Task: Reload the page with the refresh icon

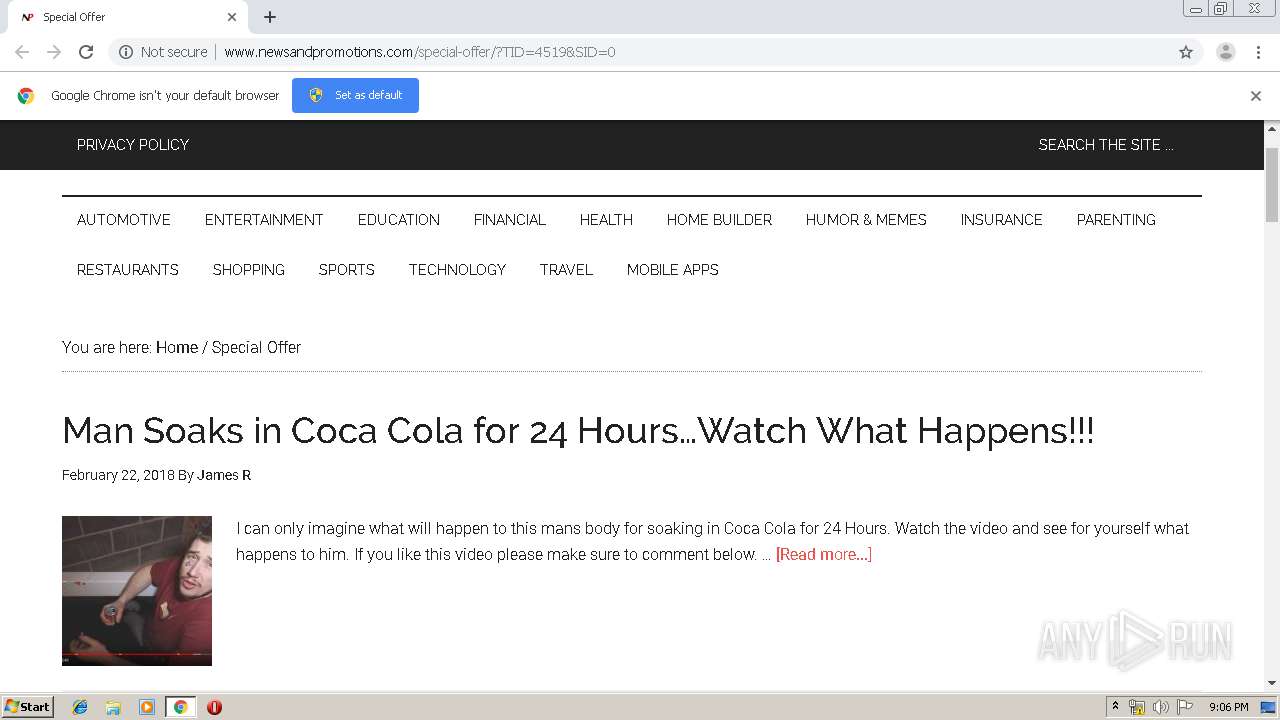Action: click(86, 52)
